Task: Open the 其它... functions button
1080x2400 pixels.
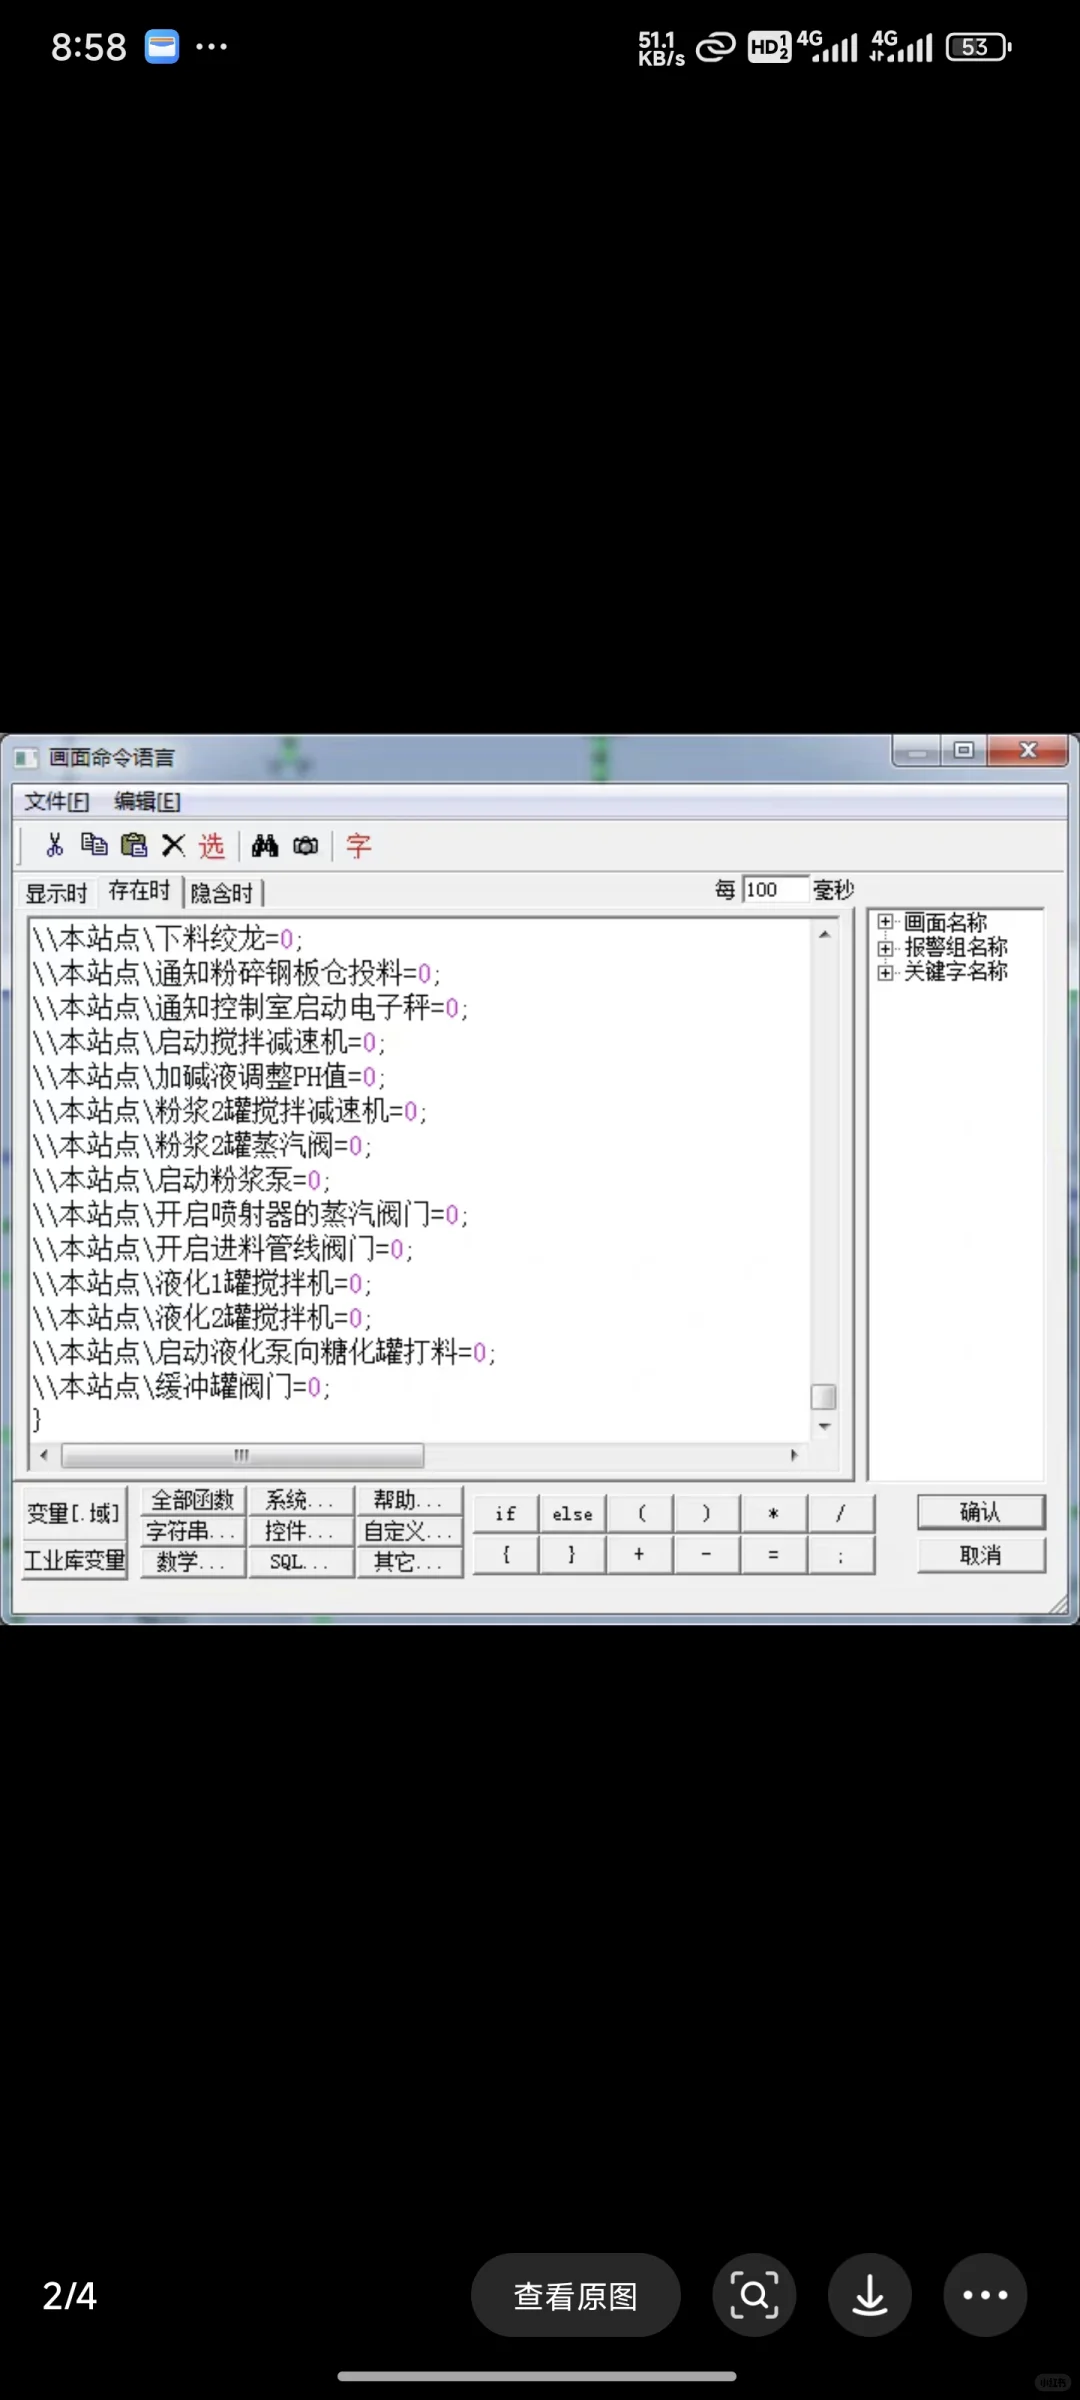Action: 410,1562
